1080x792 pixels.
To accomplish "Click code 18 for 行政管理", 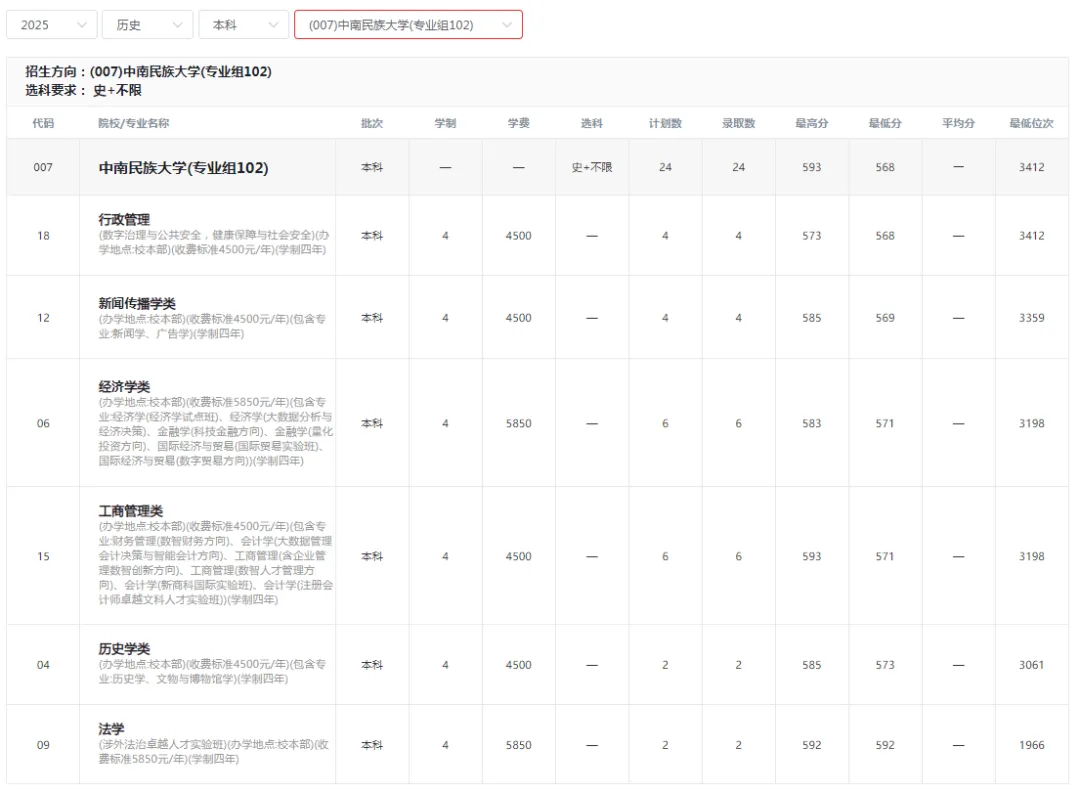I will (x=43, y=236).
